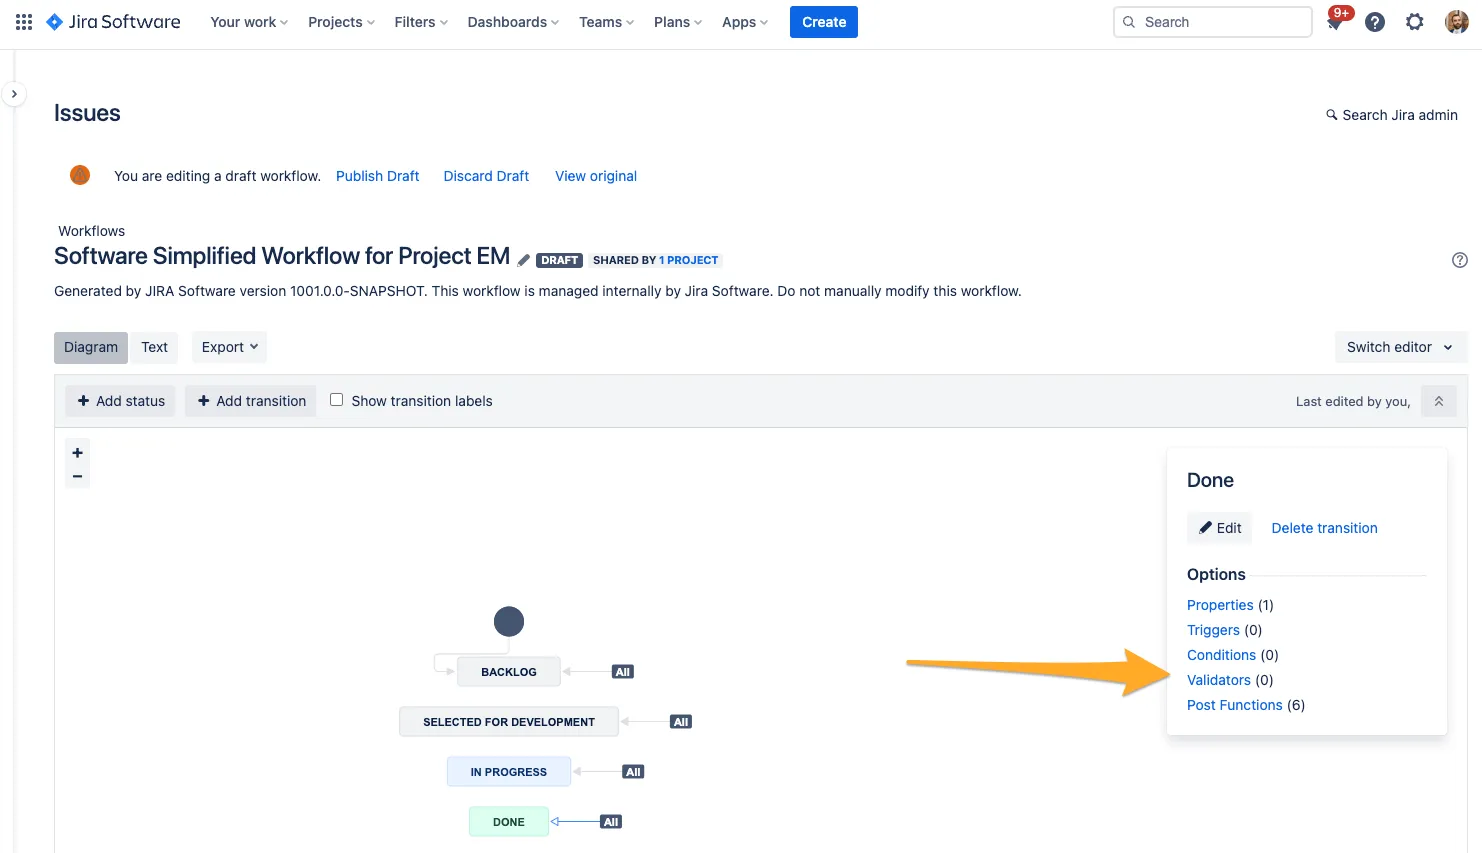Expand the left sidebar chevron

pyautogui.click(x=14, y=94)
